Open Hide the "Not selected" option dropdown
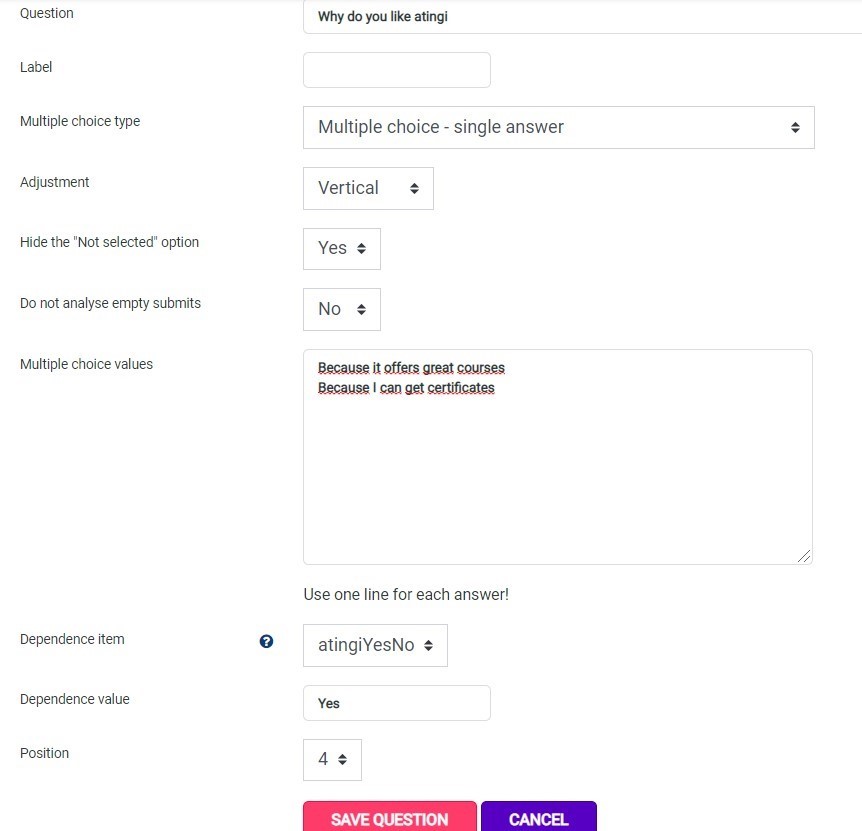The height and width of the screenshot is (831, 862). pos(342,249)
